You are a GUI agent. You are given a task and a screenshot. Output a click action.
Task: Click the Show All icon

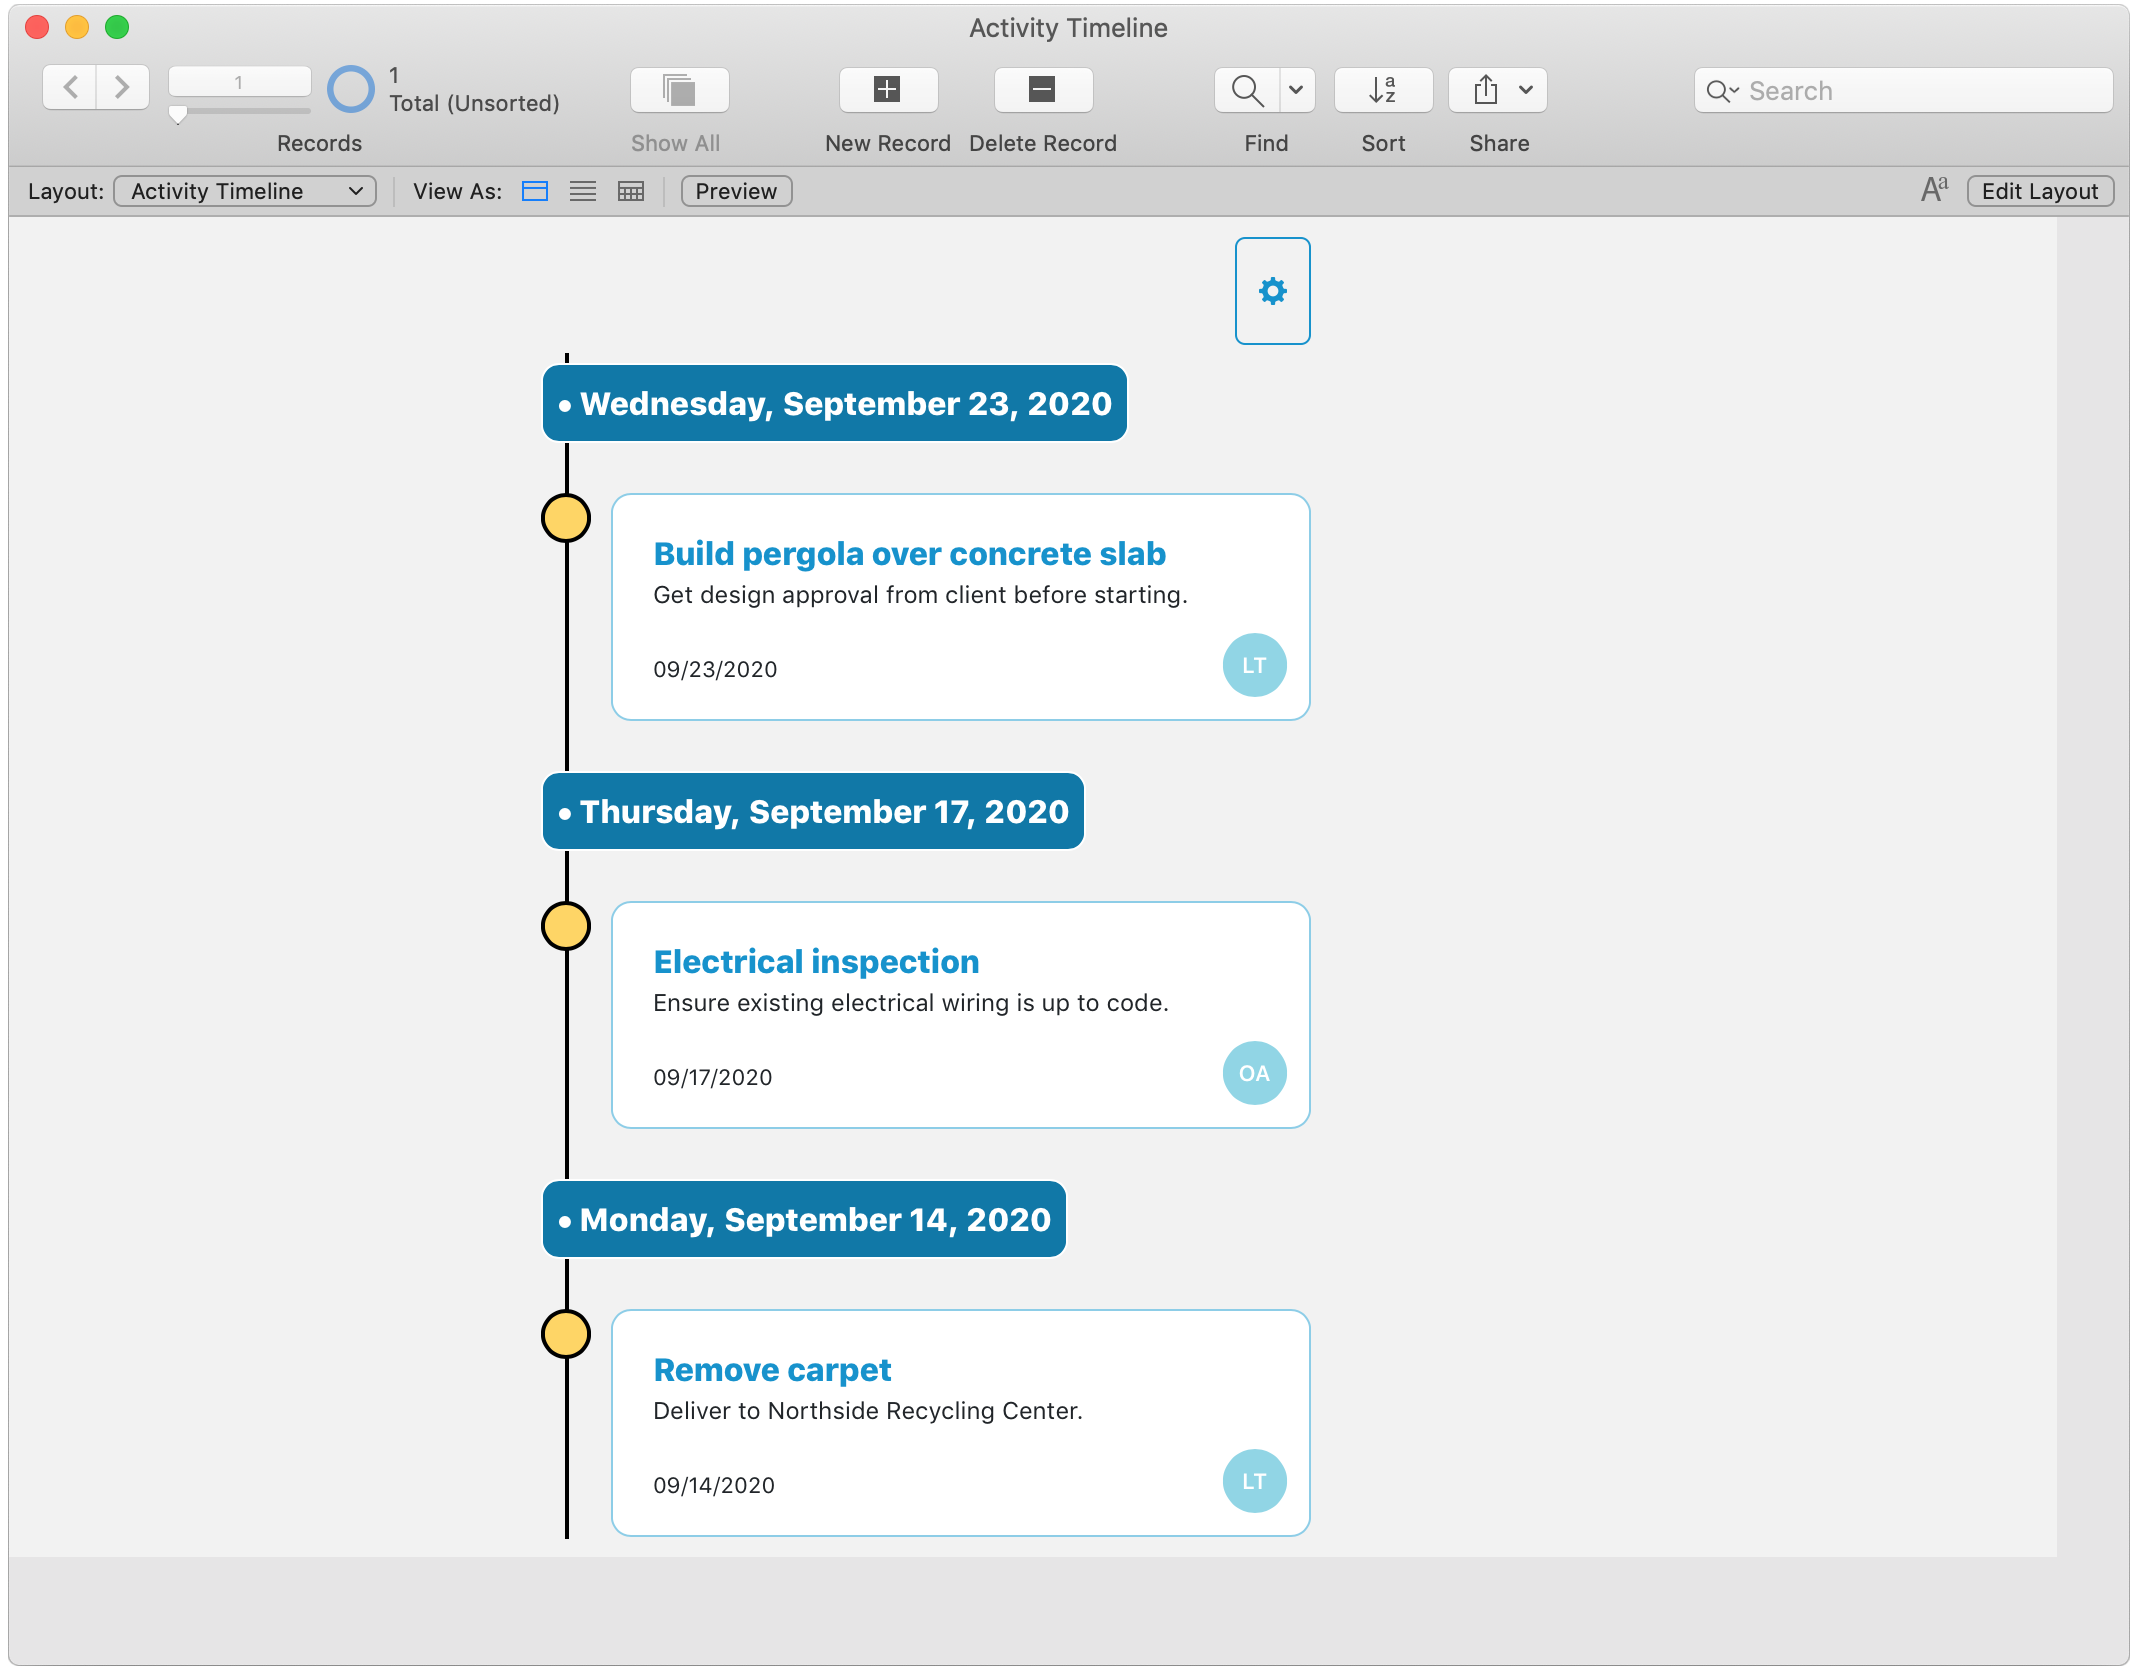[x=679, y=90]
